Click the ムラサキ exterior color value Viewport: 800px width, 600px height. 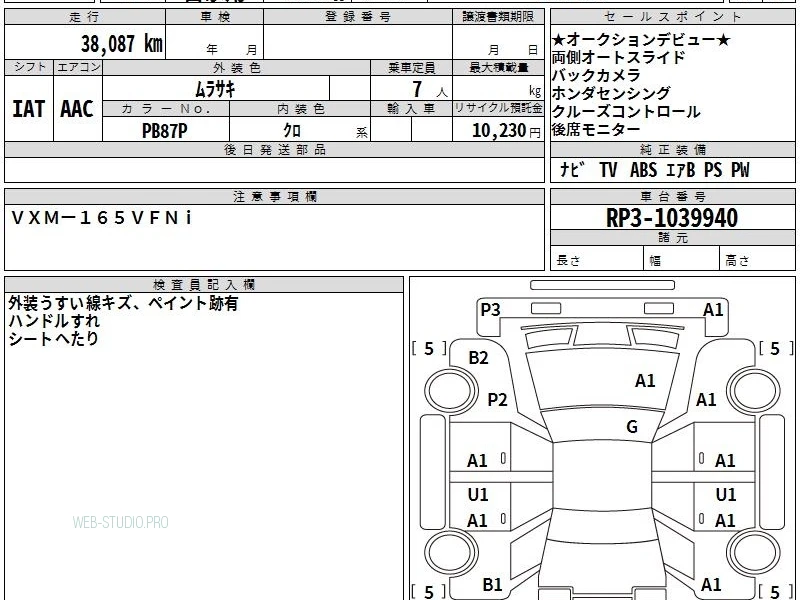tap(216, 89)
